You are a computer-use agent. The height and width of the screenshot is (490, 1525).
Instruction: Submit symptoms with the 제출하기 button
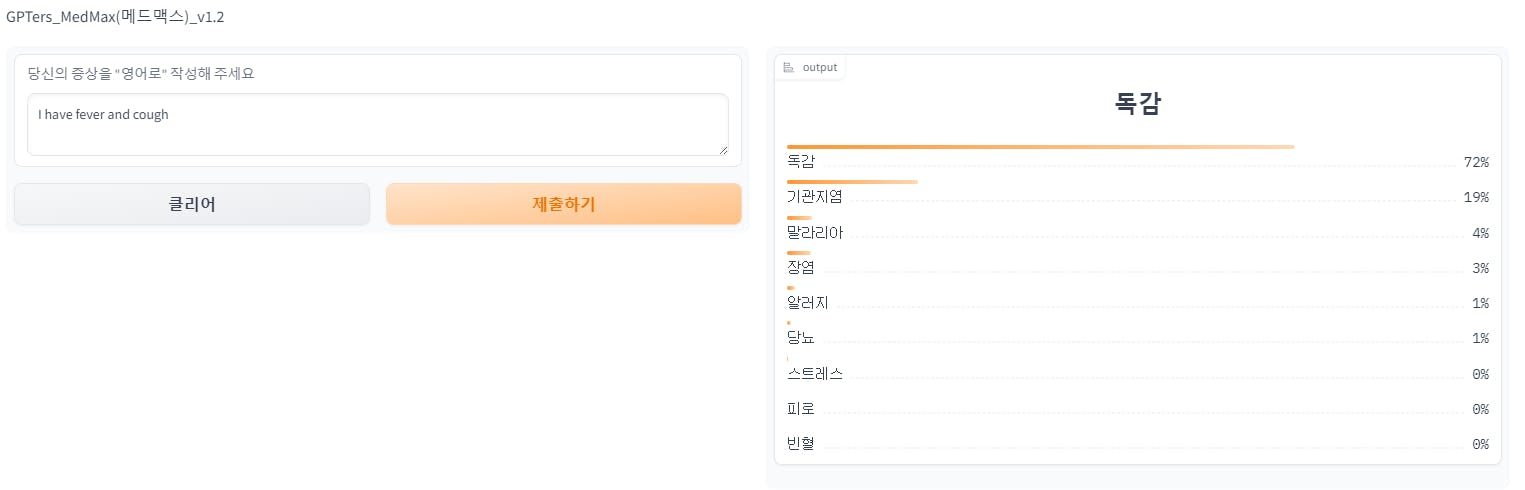[563, 204]
